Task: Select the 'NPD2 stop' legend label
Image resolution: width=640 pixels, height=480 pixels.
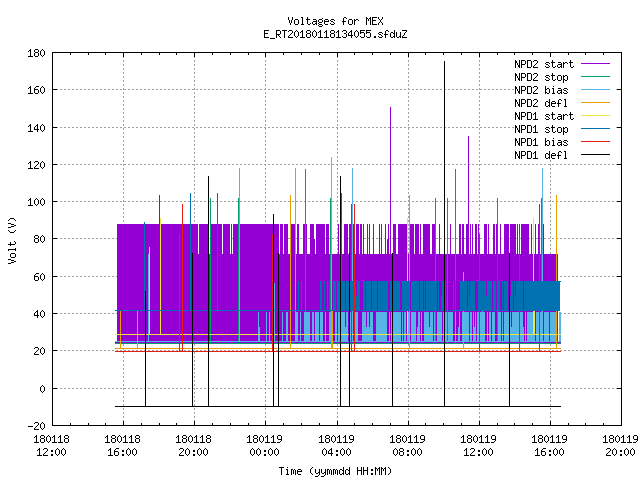Action: pos(541,77)
